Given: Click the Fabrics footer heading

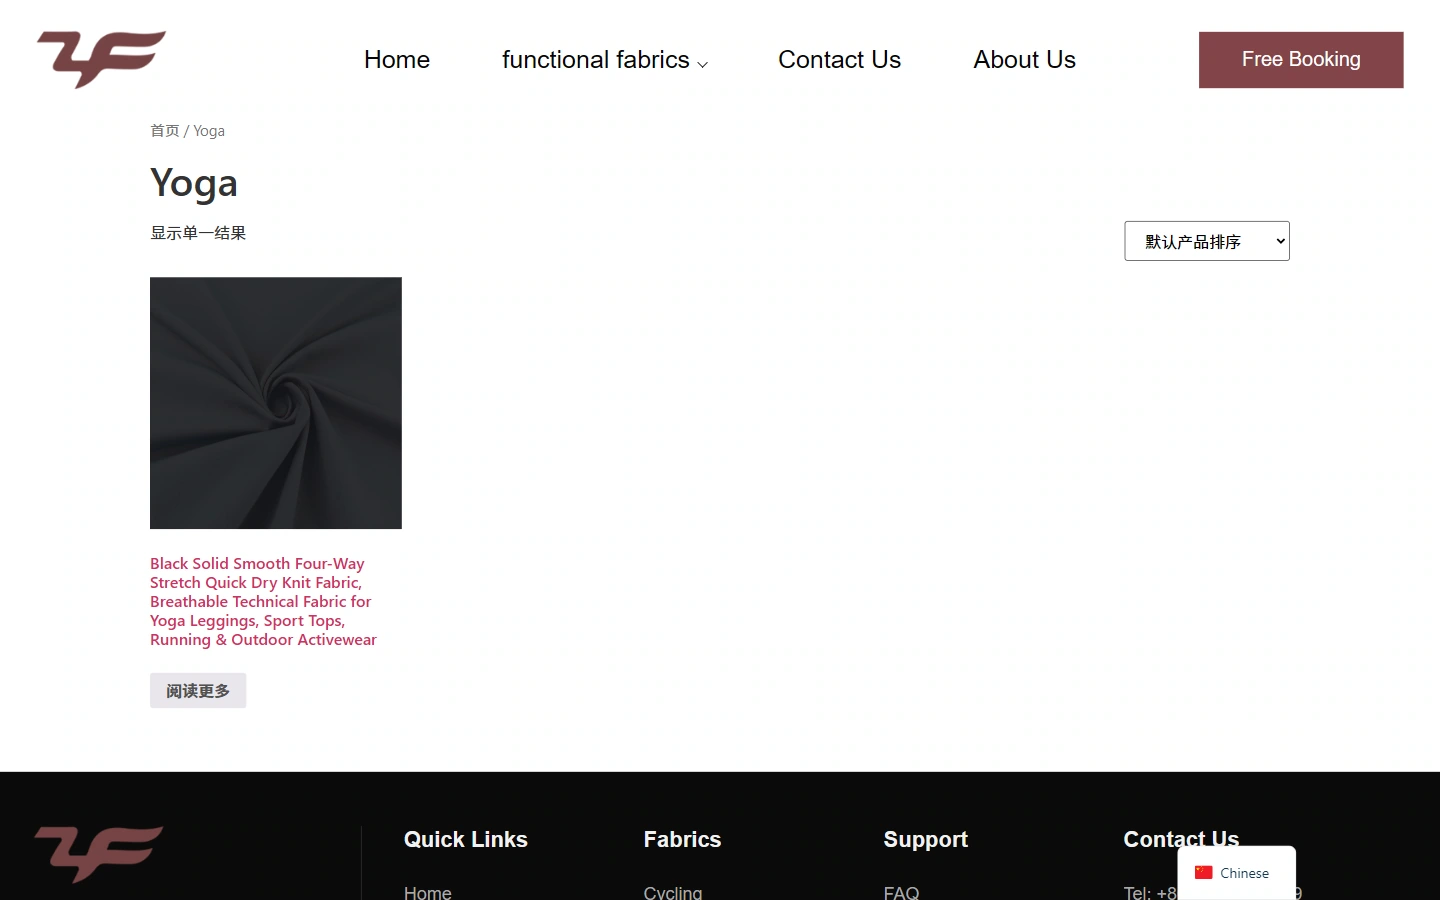Looking at the screenshot, I should click(683, 840).
